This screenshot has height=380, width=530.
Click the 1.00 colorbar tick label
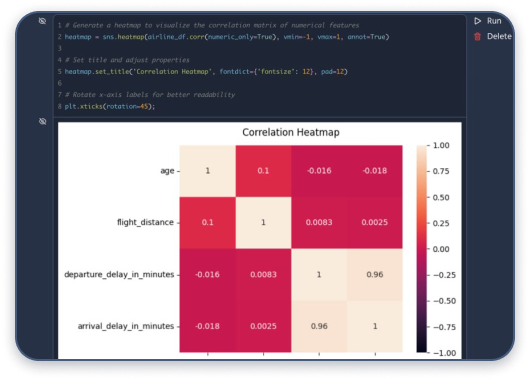441,145
